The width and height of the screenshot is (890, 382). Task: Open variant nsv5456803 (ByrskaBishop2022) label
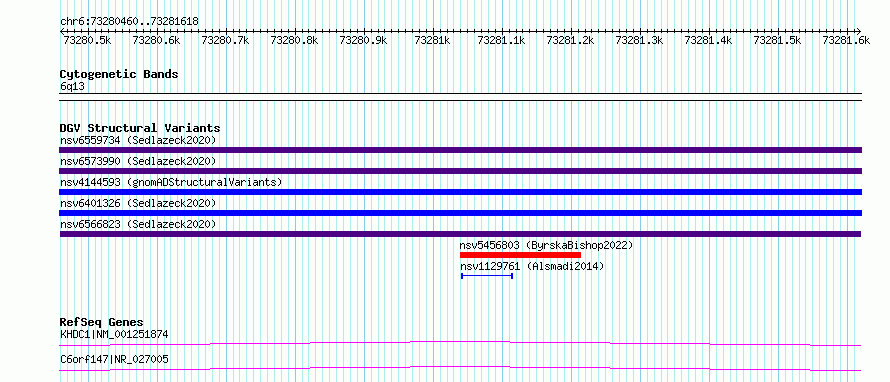pos(546,245)
